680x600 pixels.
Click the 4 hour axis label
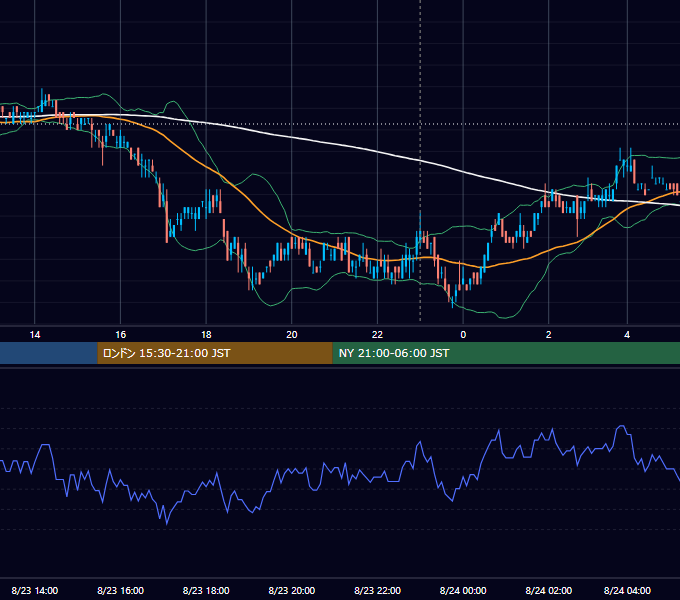pos(627,335)
